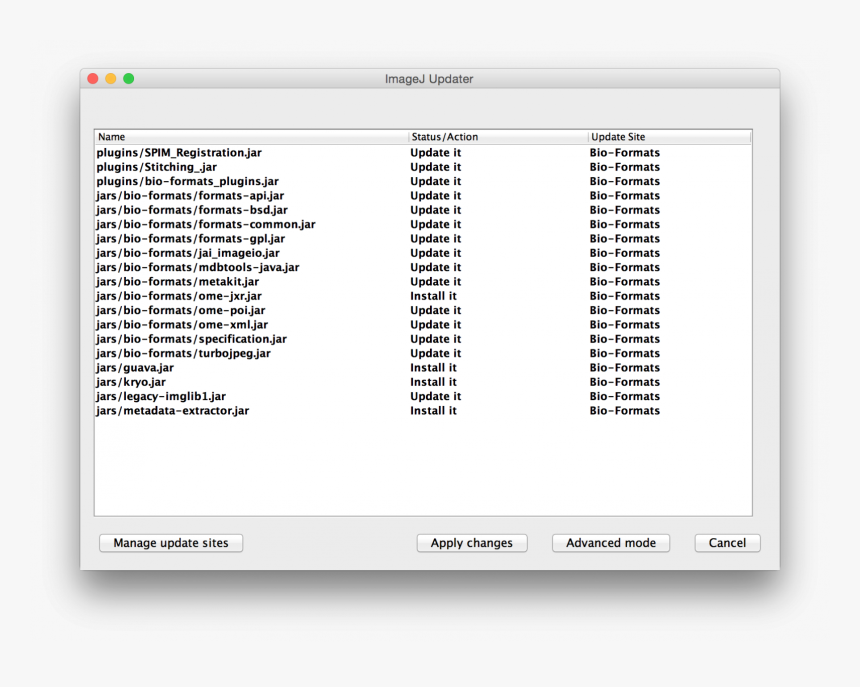This screenshot has width=860, height=687.
Task: Click the Install it status for ome-jxr.jar
Action: [x=433, y=295]
